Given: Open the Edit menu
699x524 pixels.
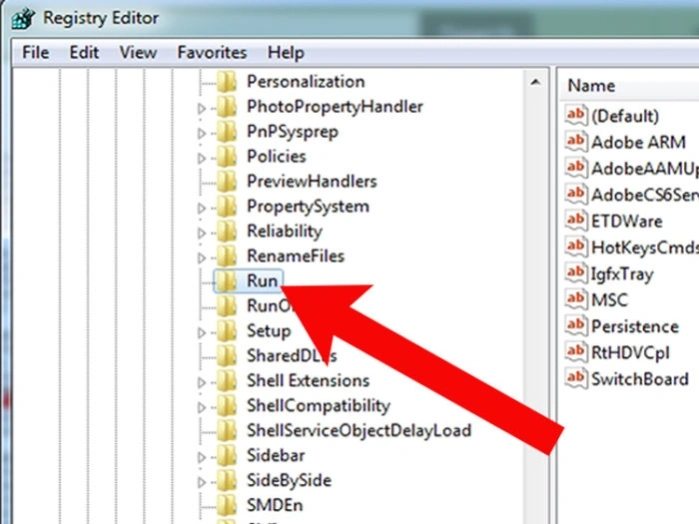Looking at the screenshot, I should tap(84, 53).
